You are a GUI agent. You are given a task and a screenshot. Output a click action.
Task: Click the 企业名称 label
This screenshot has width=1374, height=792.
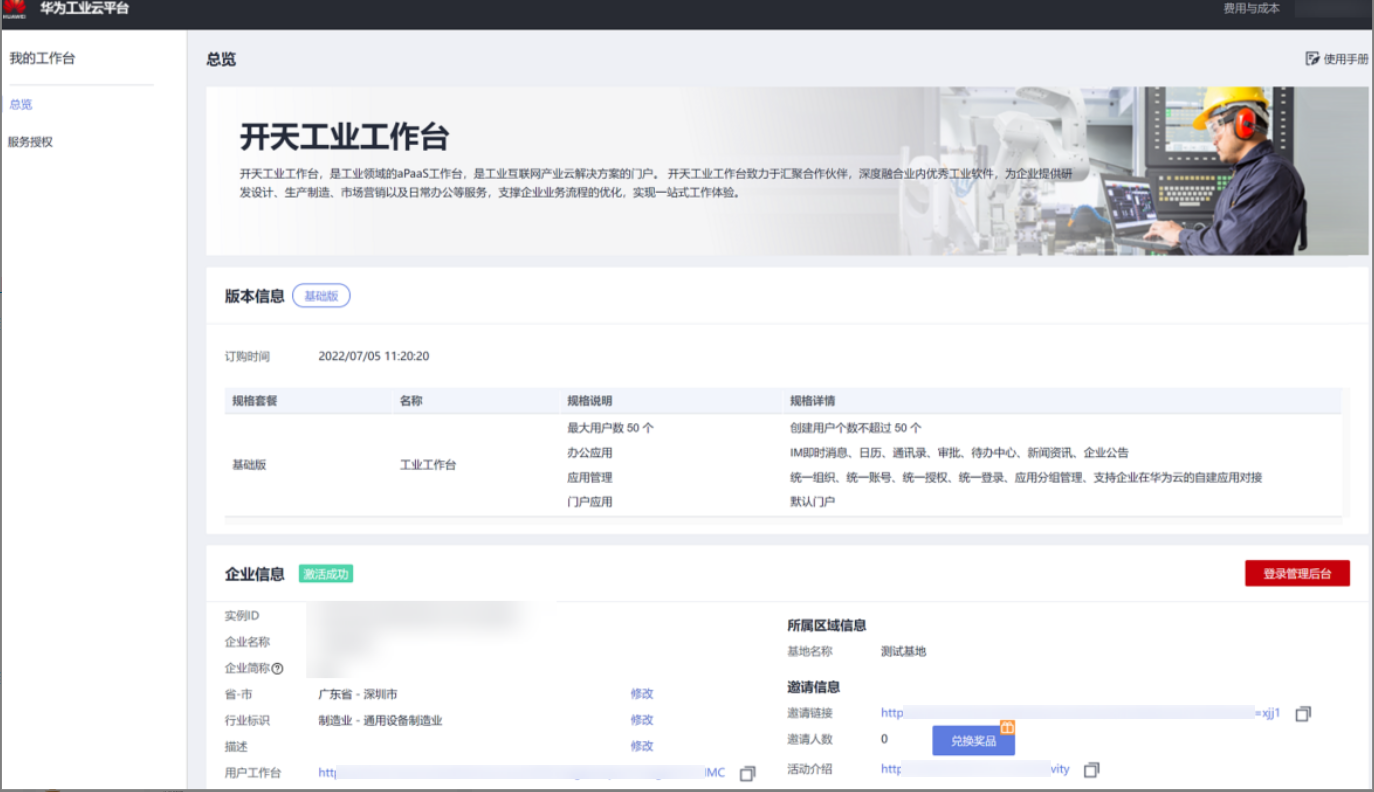(x=247, y=642)
